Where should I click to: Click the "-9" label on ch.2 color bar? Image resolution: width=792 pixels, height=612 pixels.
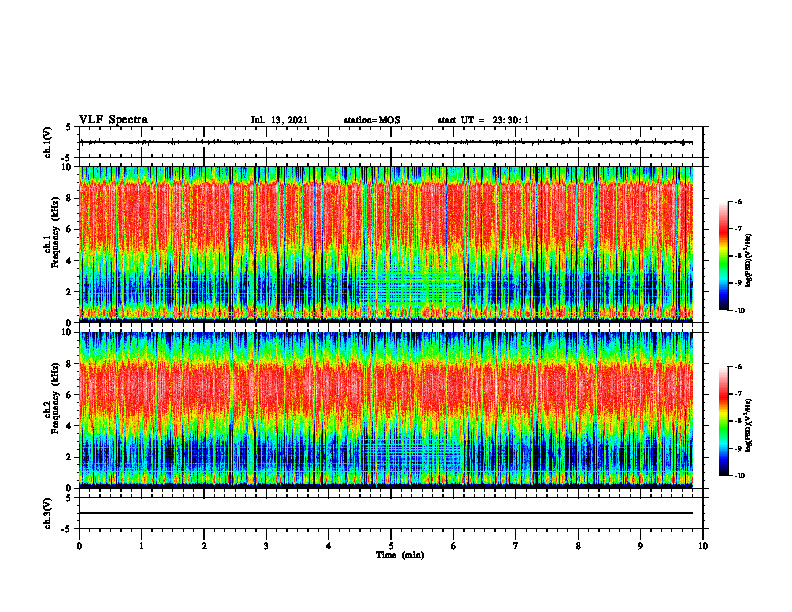pyautogui.click(x=738, y=448)
